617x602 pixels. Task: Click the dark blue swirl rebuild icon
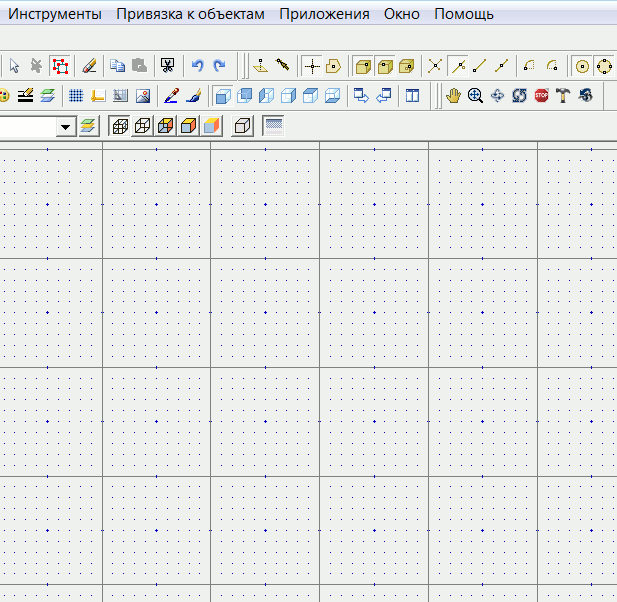586,96
